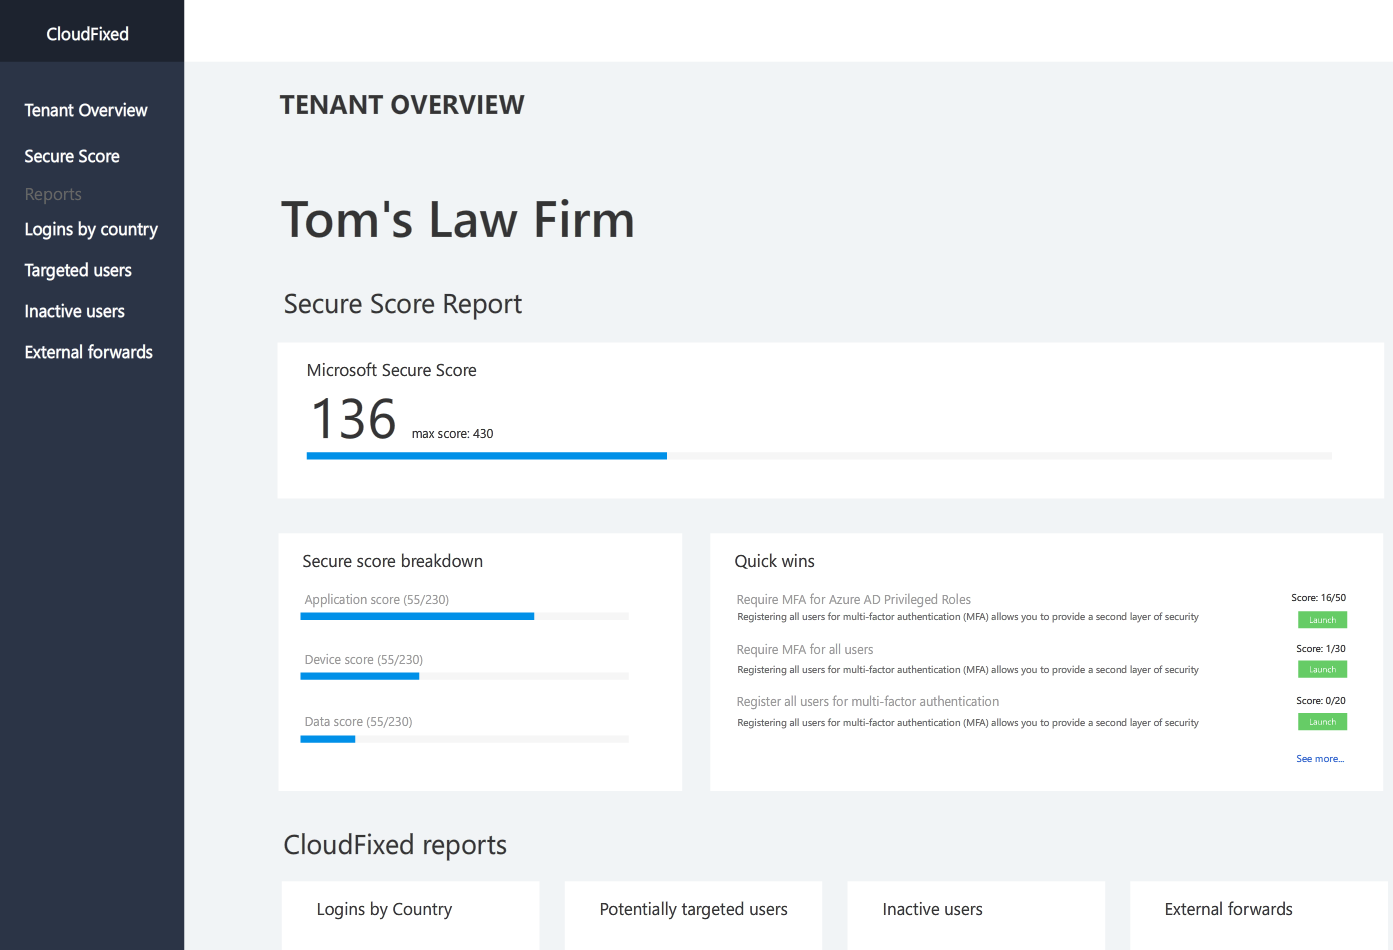Click the CloudFixed logo text

coord(87,34)
